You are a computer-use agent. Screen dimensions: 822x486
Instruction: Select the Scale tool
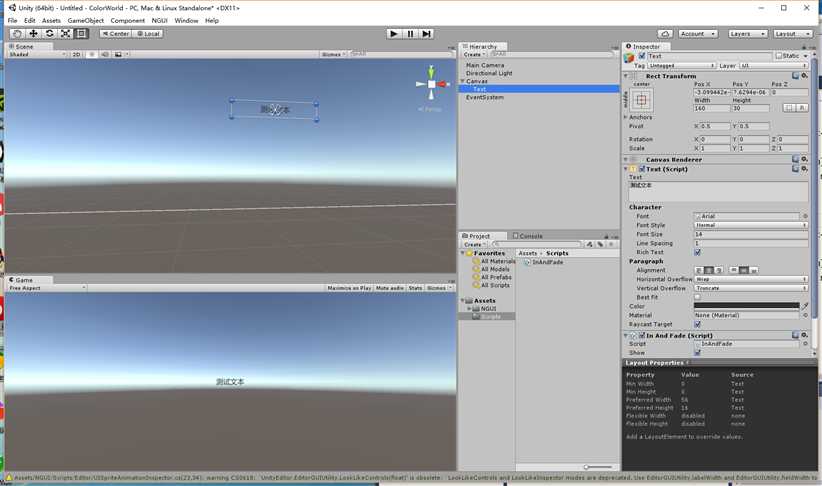tap(66, 34)
